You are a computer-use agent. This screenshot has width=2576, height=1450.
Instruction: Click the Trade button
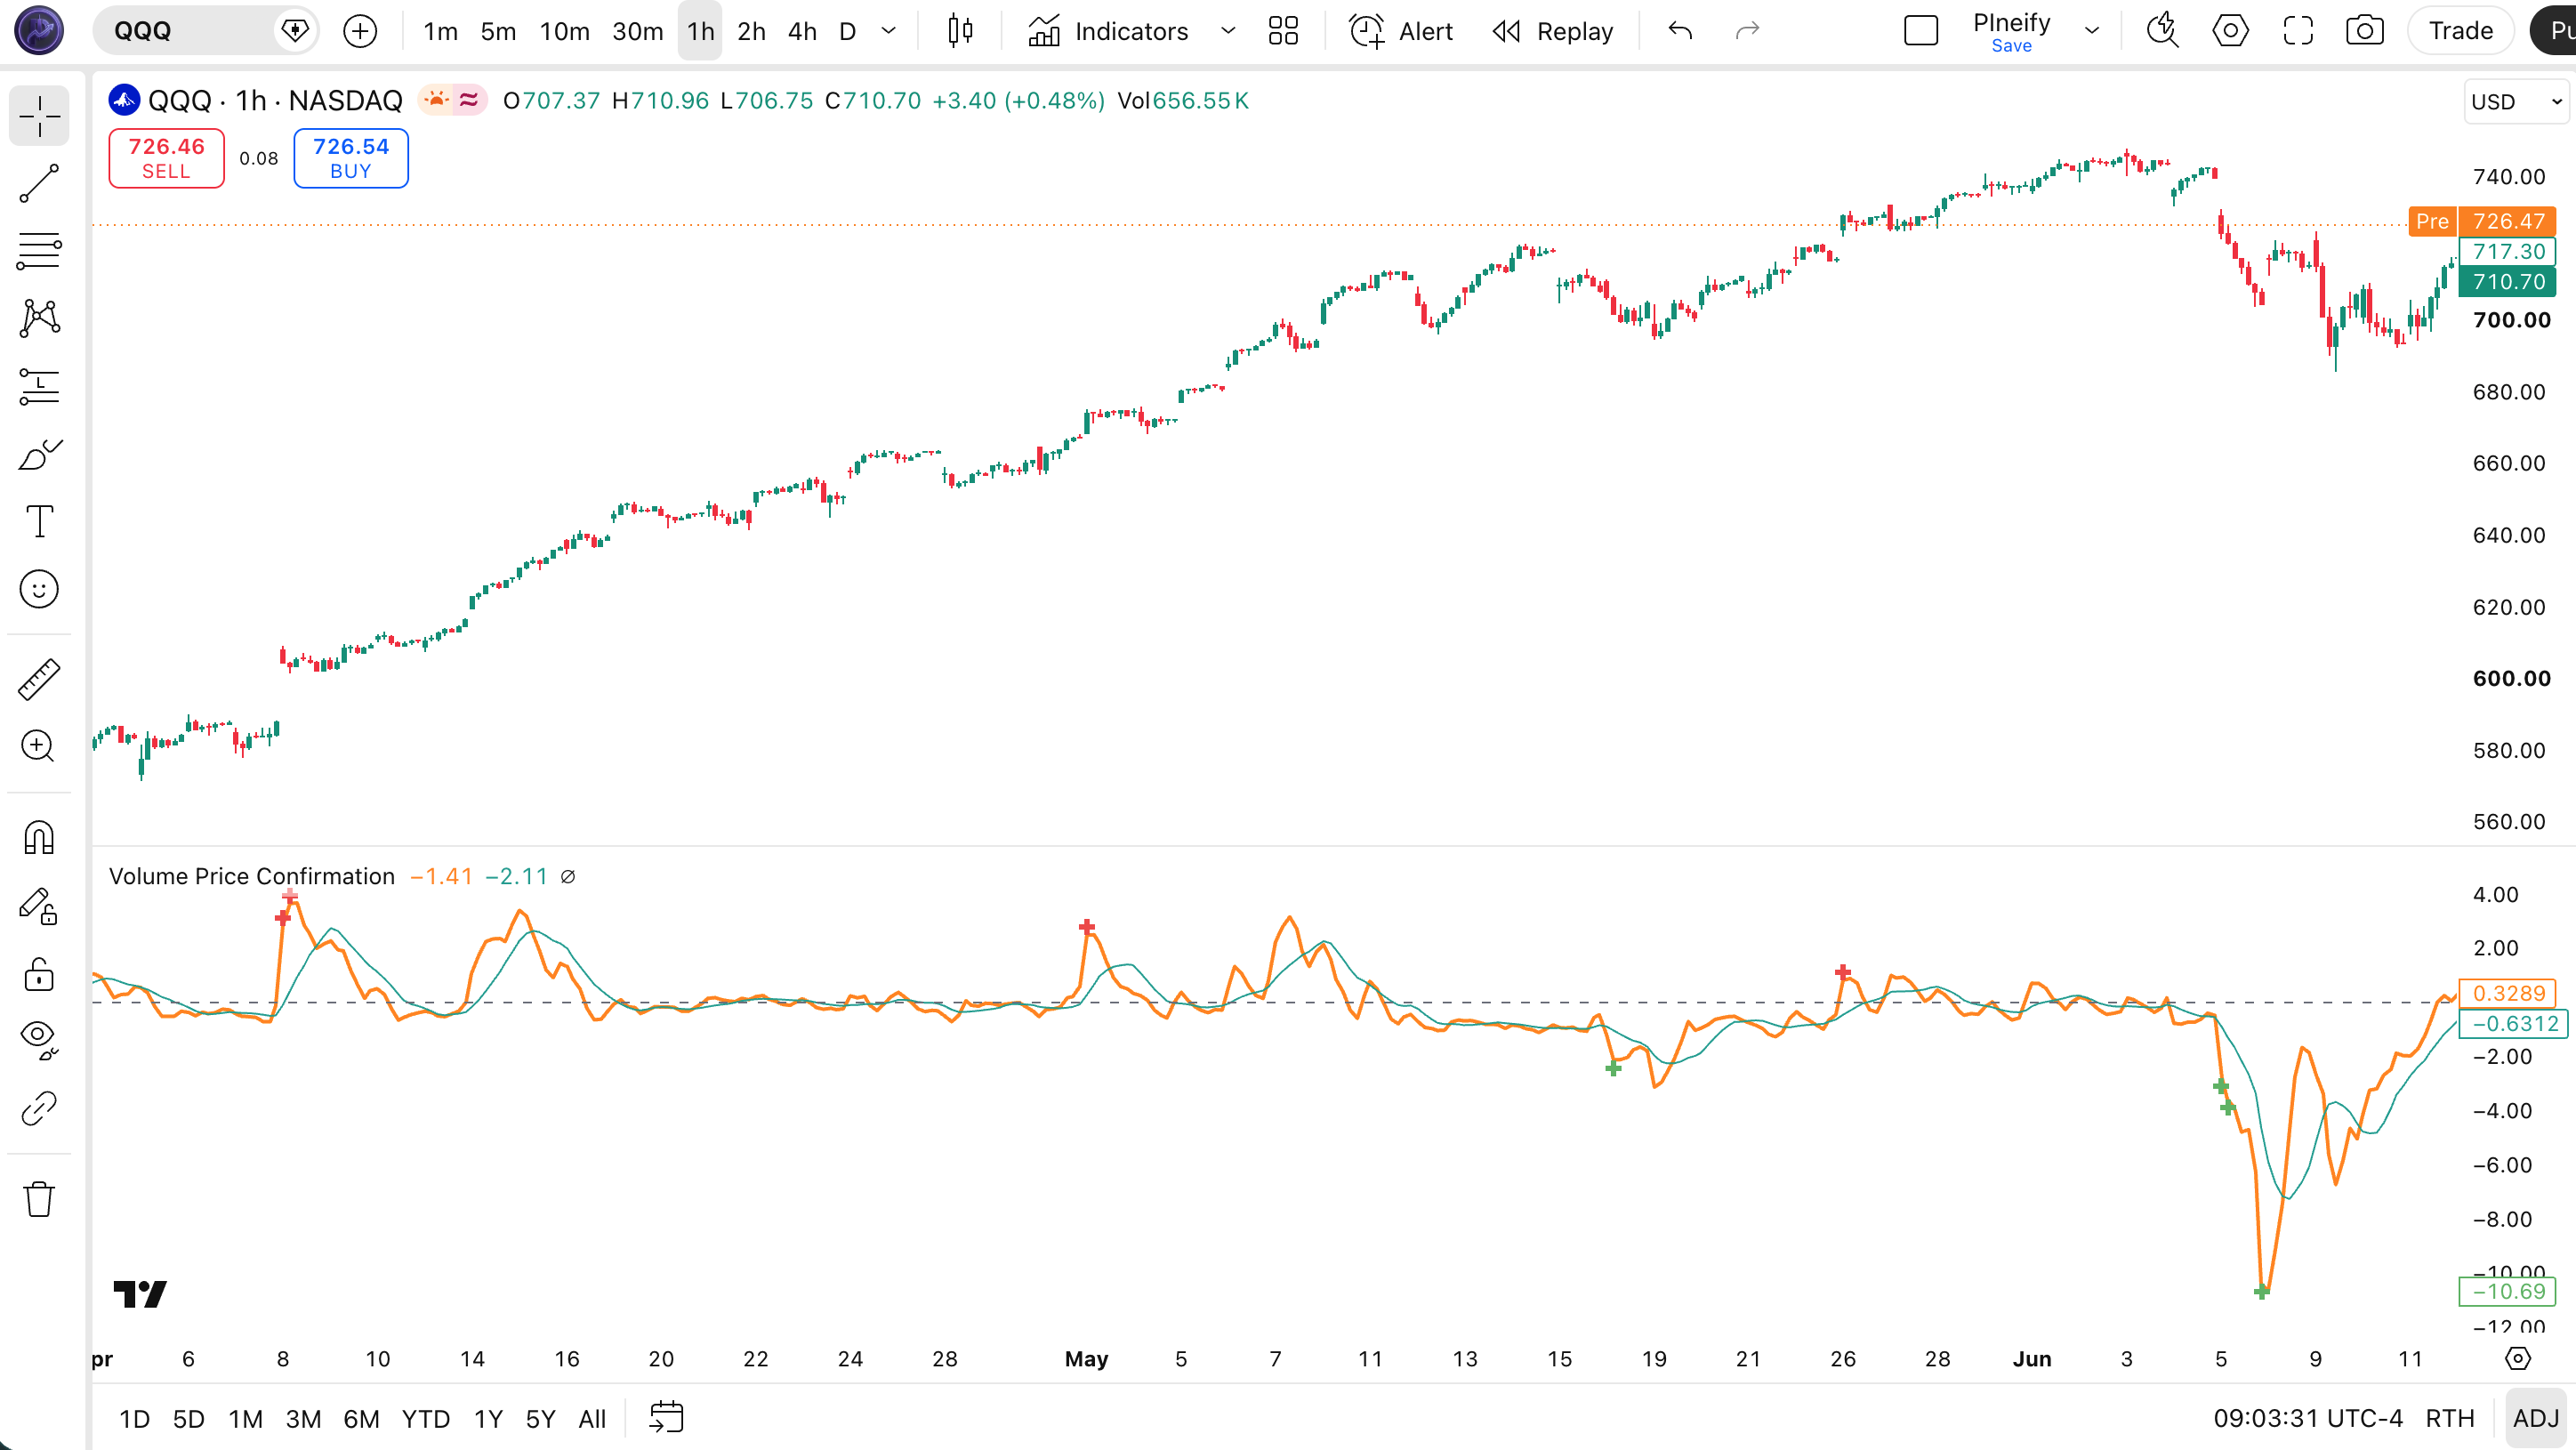(2460, 31)
